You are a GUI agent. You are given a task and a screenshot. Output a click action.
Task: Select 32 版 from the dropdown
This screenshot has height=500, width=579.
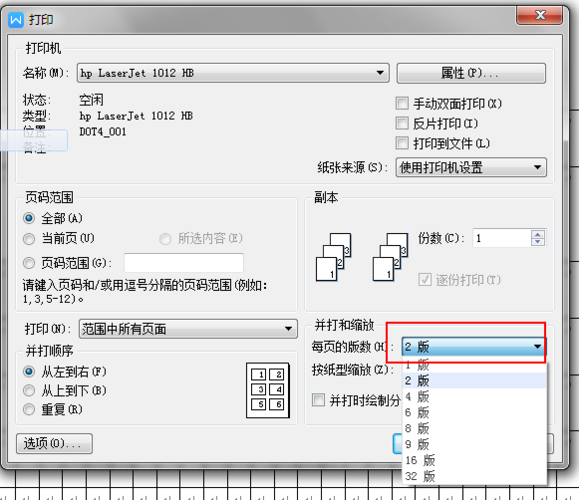click(x=474, y=476)
